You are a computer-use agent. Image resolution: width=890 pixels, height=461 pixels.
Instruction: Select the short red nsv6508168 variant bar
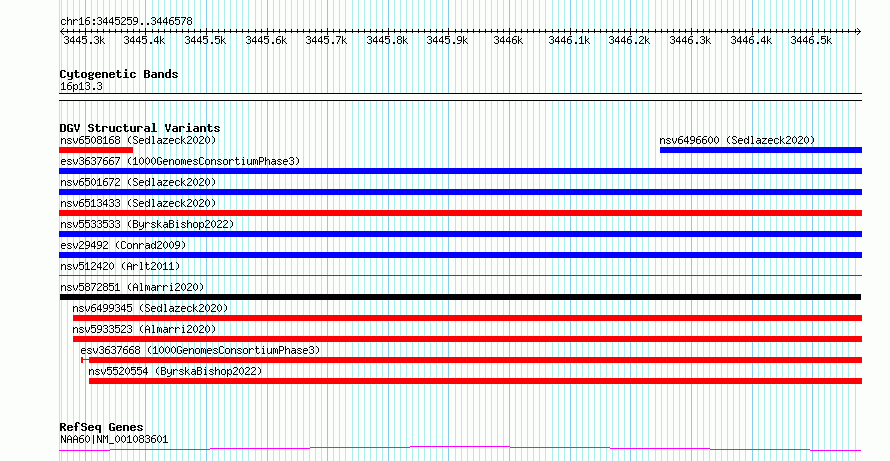(x=96, y=150)
